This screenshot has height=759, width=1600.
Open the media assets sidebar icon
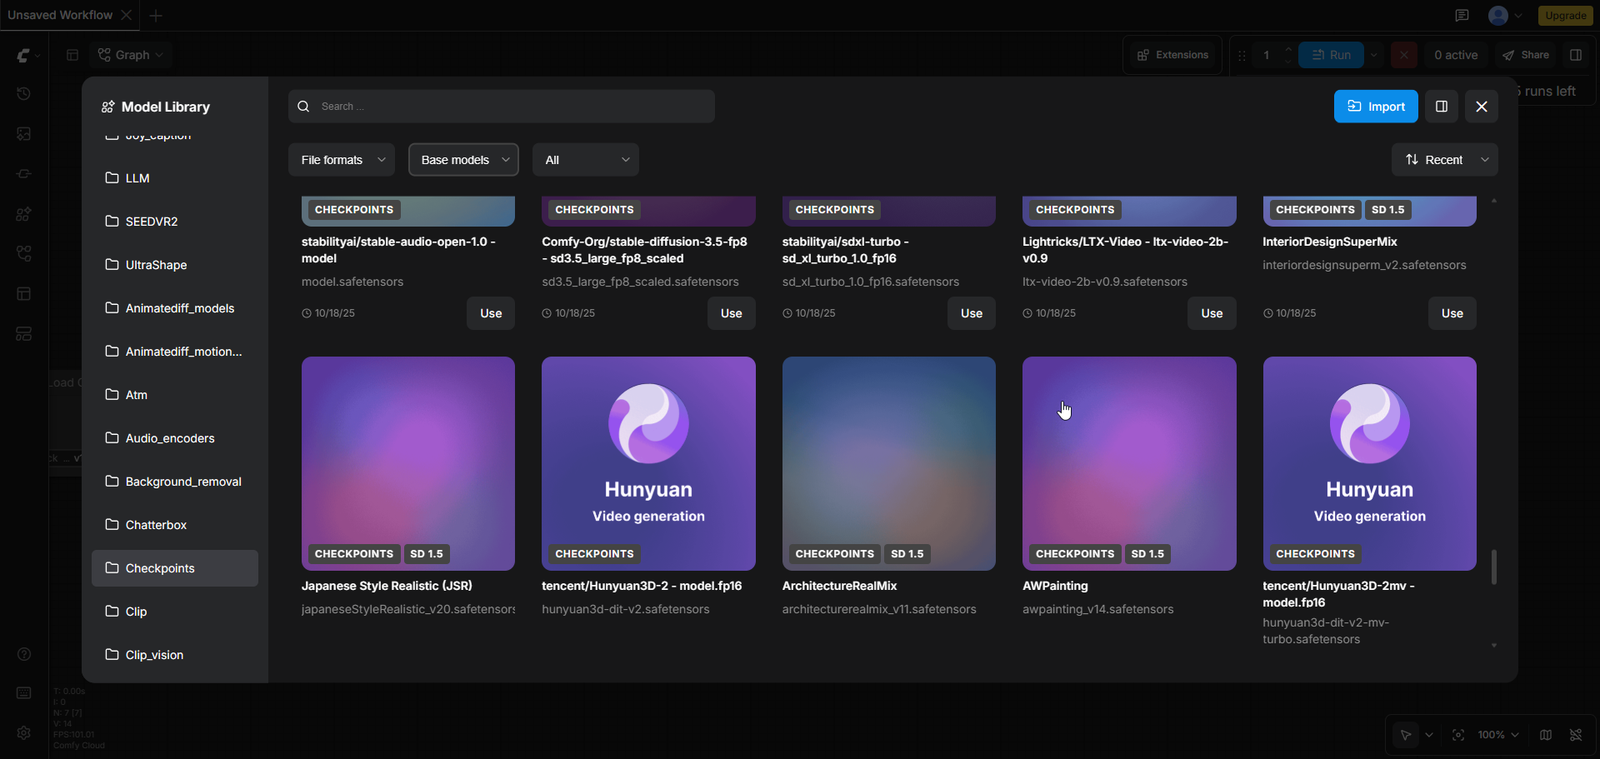24,134
